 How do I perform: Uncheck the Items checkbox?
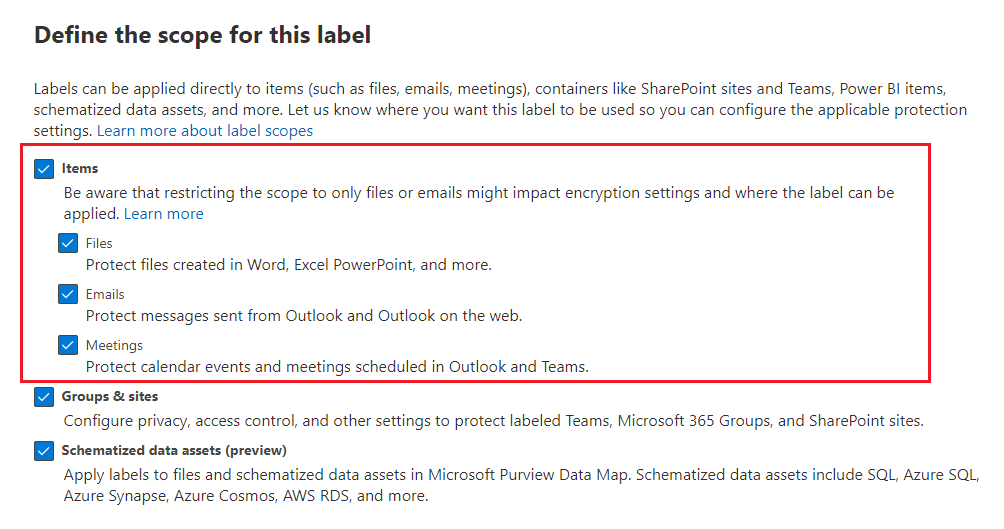[x=43, y=169]
